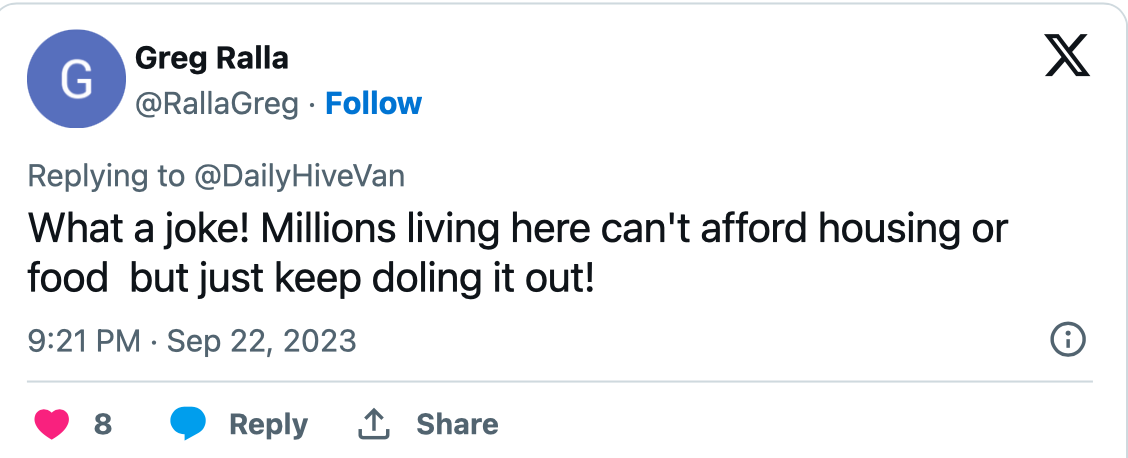Click the Sep 22, 2023 date
The width and height of the screenshot is (1128, 458).
261,341
